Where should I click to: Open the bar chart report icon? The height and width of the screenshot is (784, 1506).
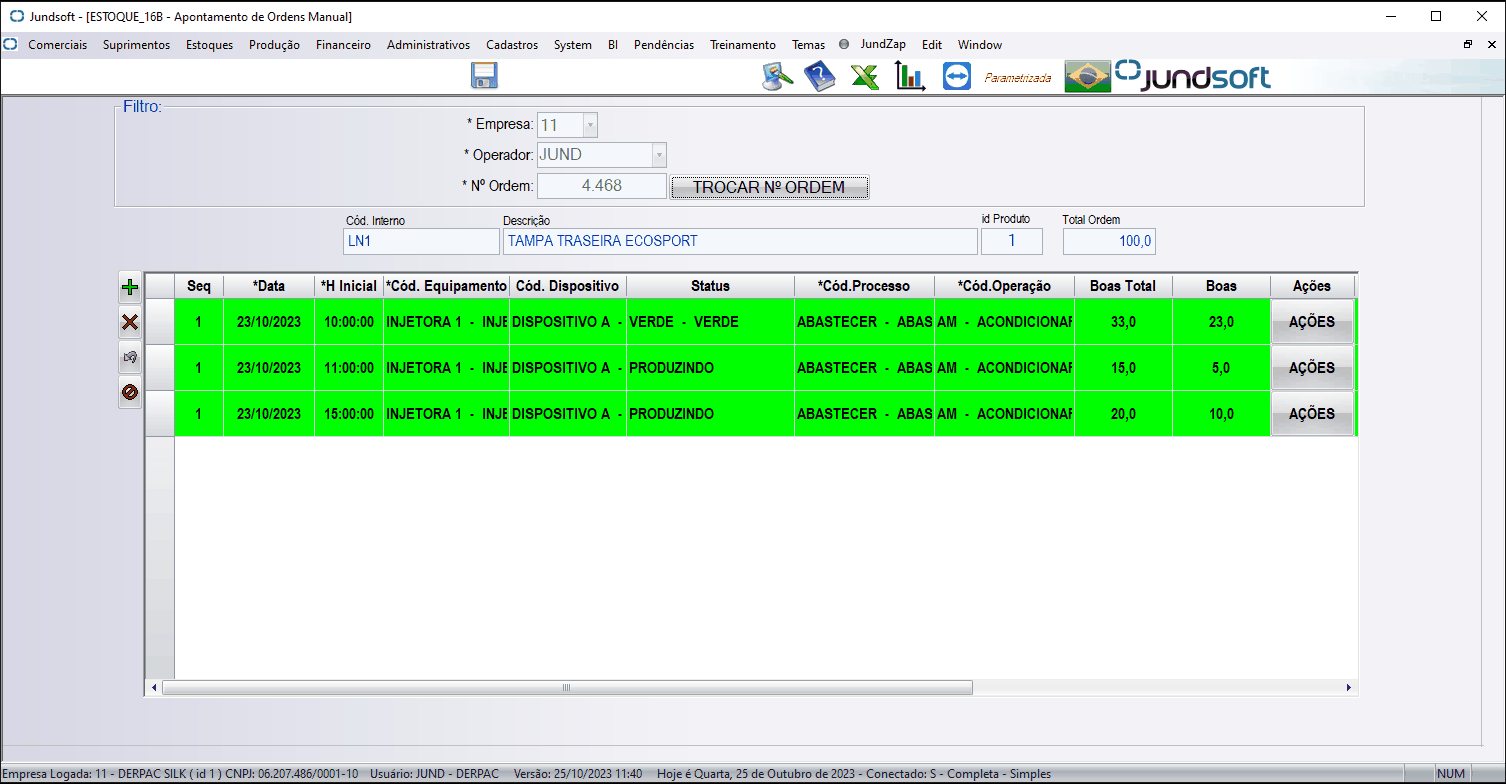(910, 77)
